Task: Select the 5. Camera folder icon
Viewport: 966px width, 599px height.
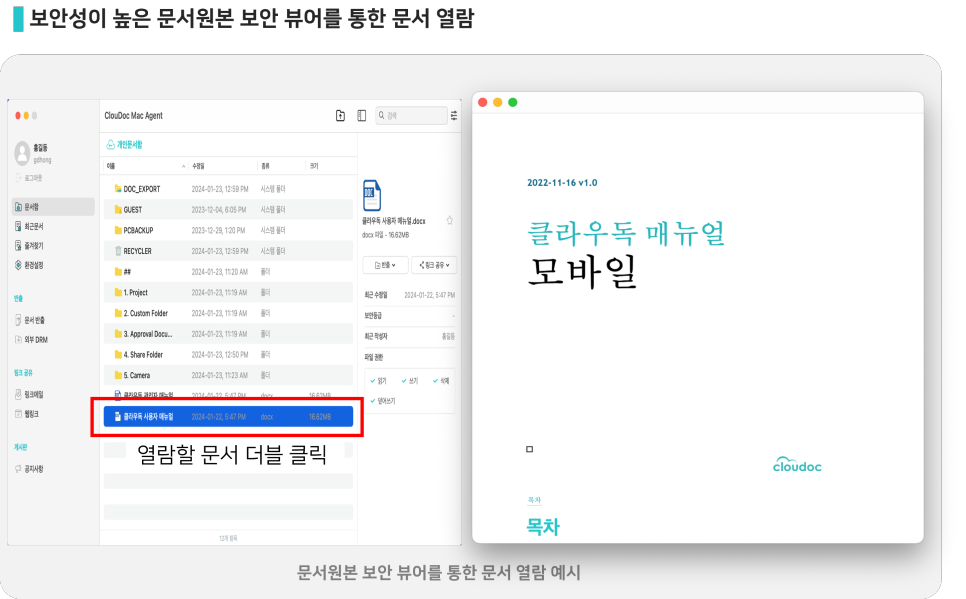Action: click(x=118, y=375)
